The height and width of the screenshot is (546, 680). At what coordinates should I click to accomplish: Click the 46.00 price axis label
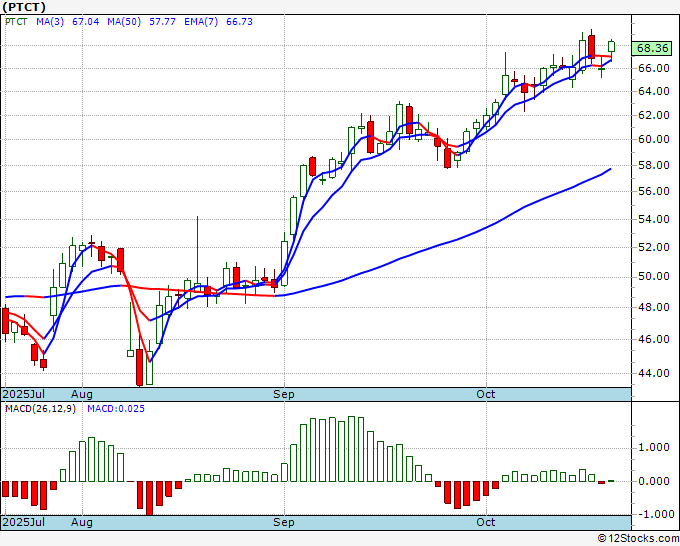(x=654, y=339)
